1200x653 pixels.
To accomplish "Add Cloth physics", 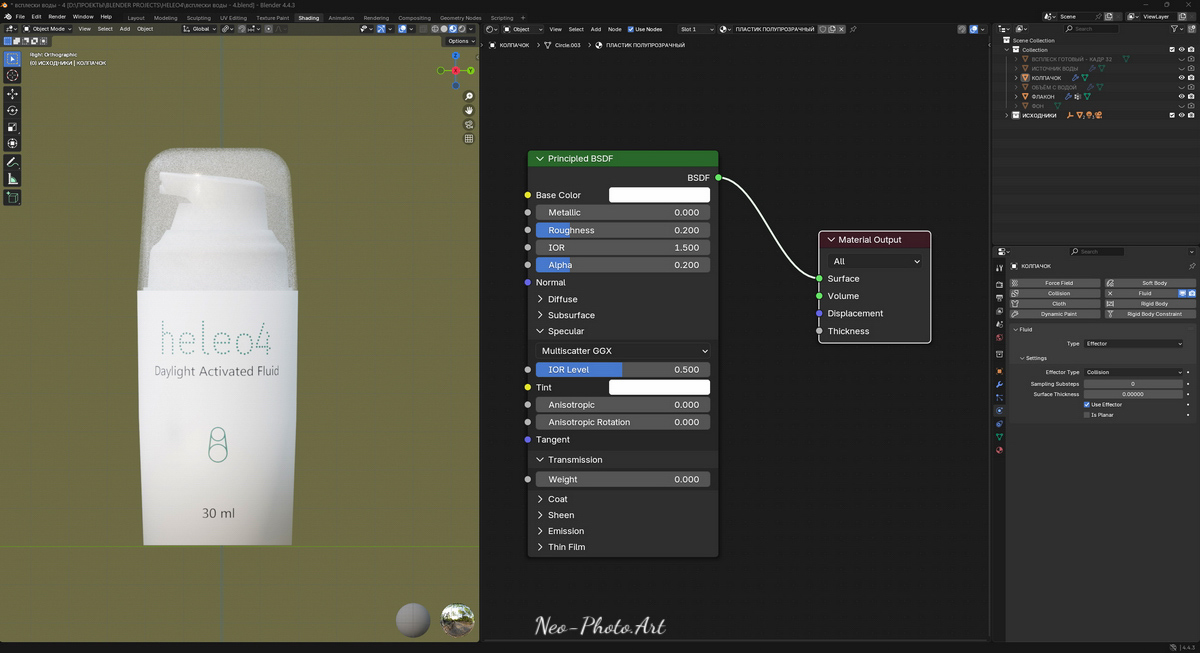I will (1055, 304).
